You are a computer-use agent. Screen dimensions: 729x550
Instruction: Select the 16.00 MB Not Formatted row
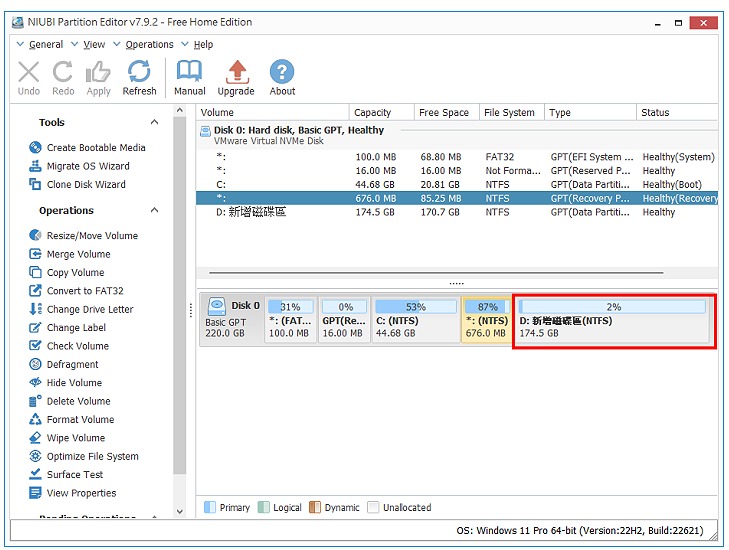point(457,171)
